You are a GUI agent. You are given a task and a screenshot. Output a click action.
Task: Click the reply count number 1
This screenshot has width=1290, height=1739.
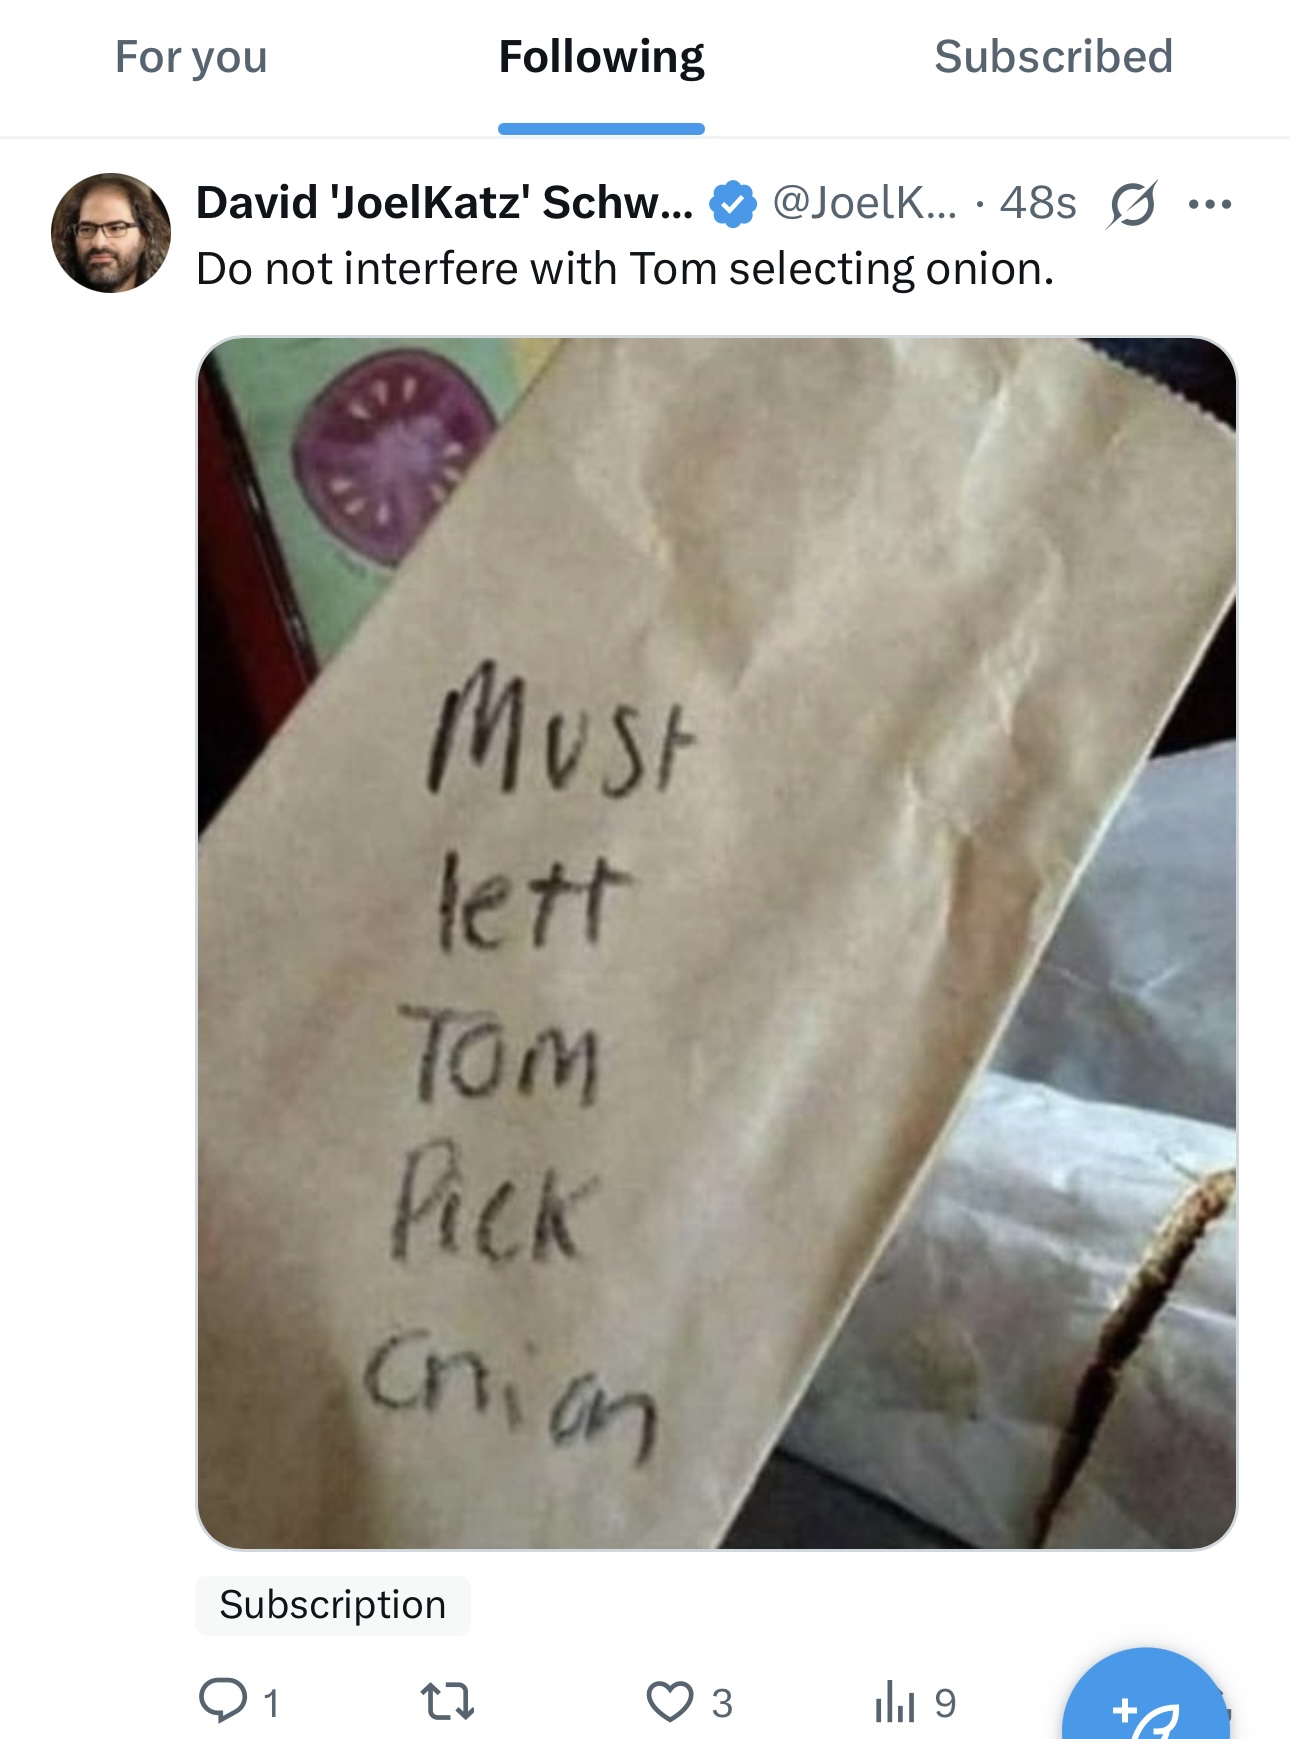coord(271,1703)
